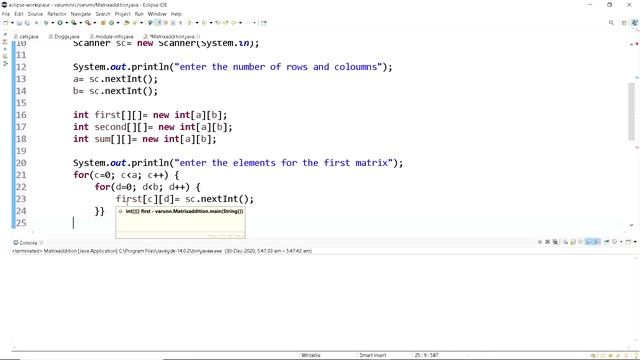Click the Open Console icon
The image size is (640, 360).
pyautogui.click(x=629, y=242)
